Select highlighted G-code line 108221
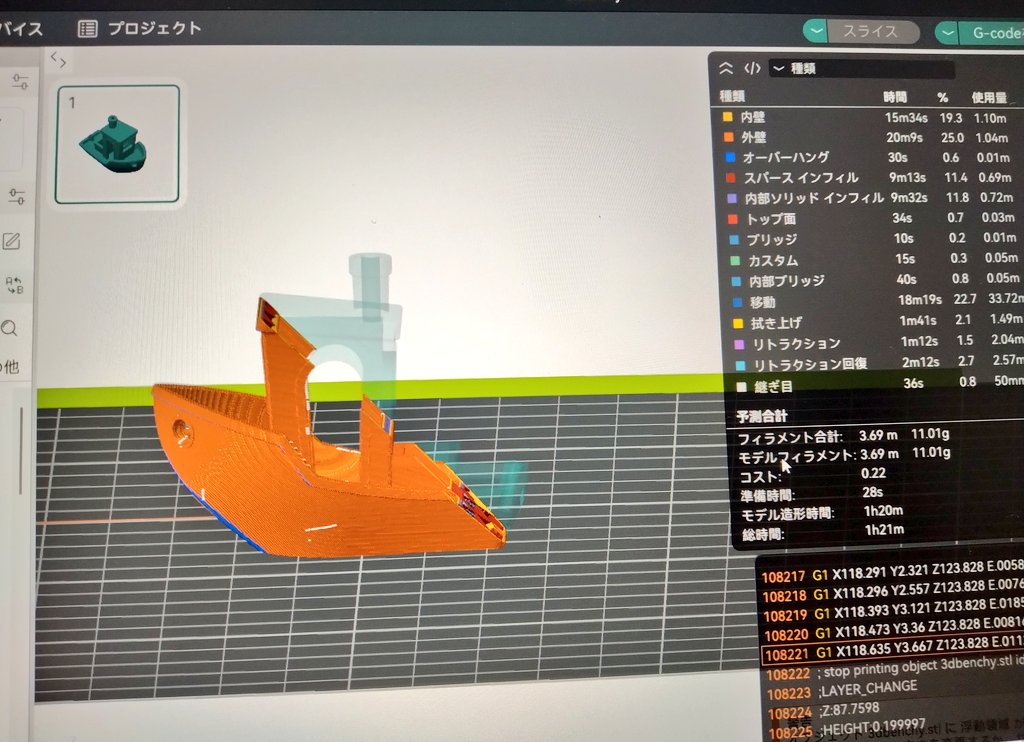Screen dimensions: 1024x742 893,649
